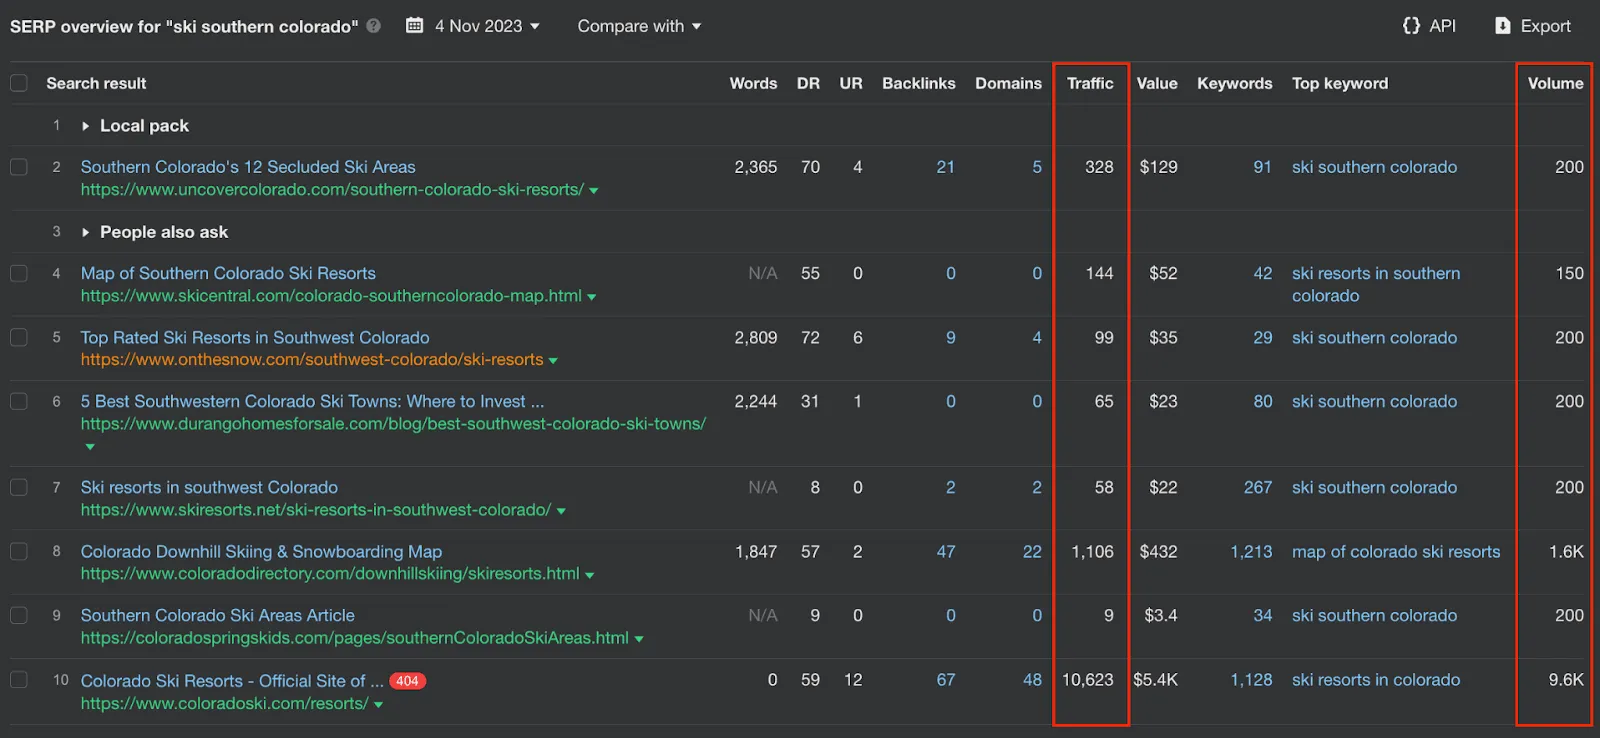
Task: Click the Export button label
Action: point(1546,26)
